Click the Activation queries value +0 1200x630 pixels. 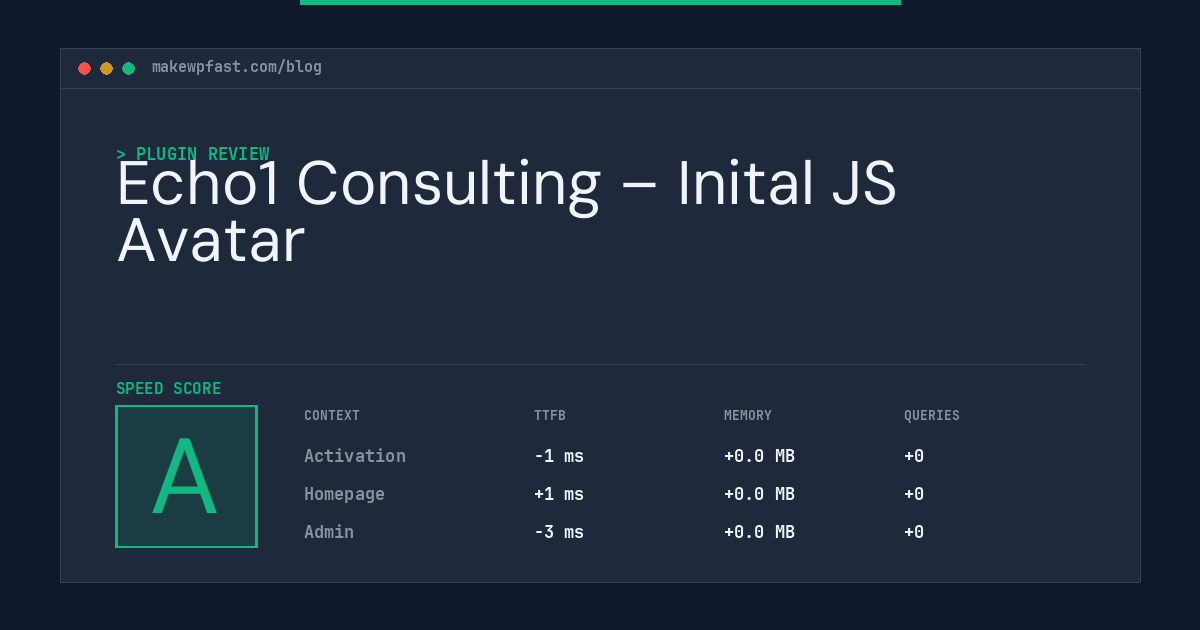tap(914, 456)
